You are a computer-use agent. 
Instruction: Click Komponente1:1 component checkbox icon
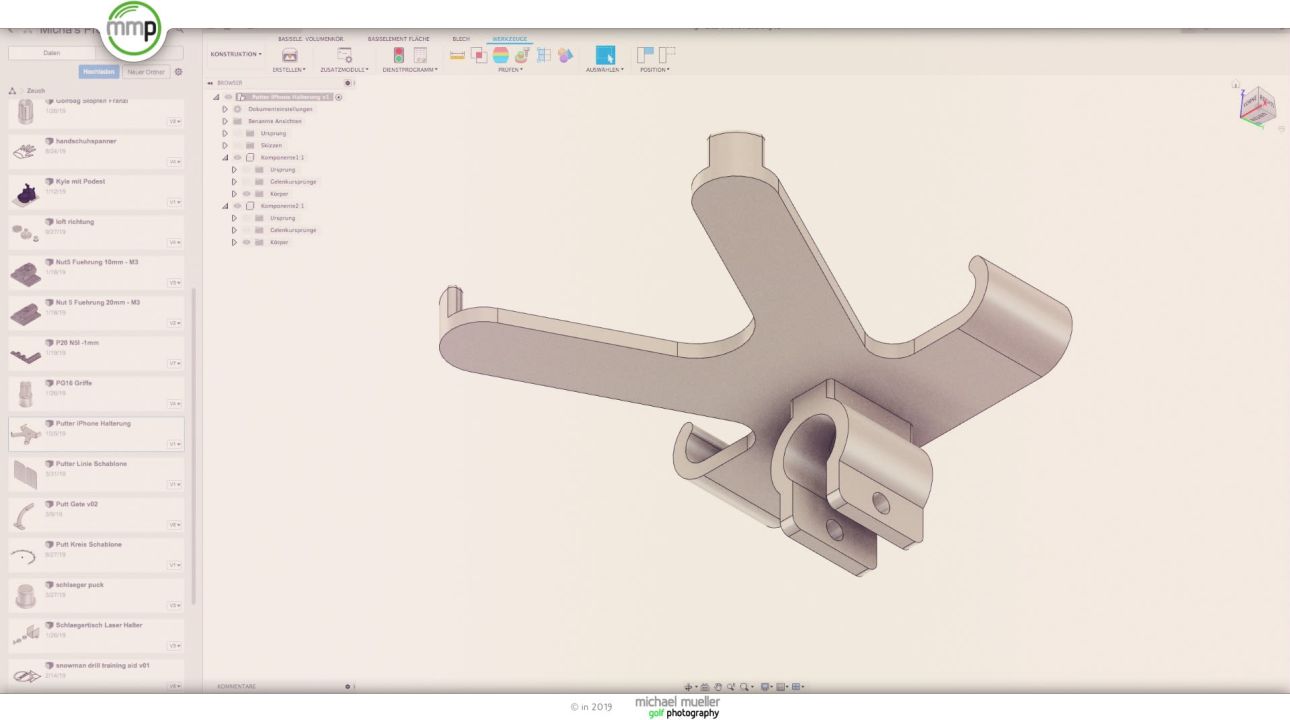coord(250,157)
